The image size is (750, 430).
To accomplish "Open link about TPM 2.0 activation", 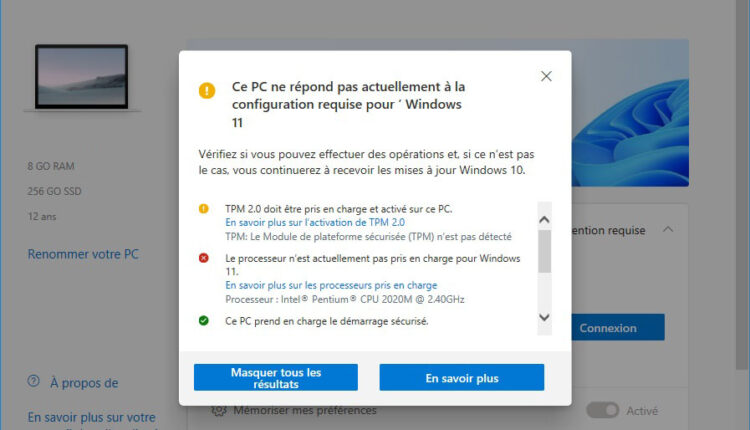I will pos(315,222).
